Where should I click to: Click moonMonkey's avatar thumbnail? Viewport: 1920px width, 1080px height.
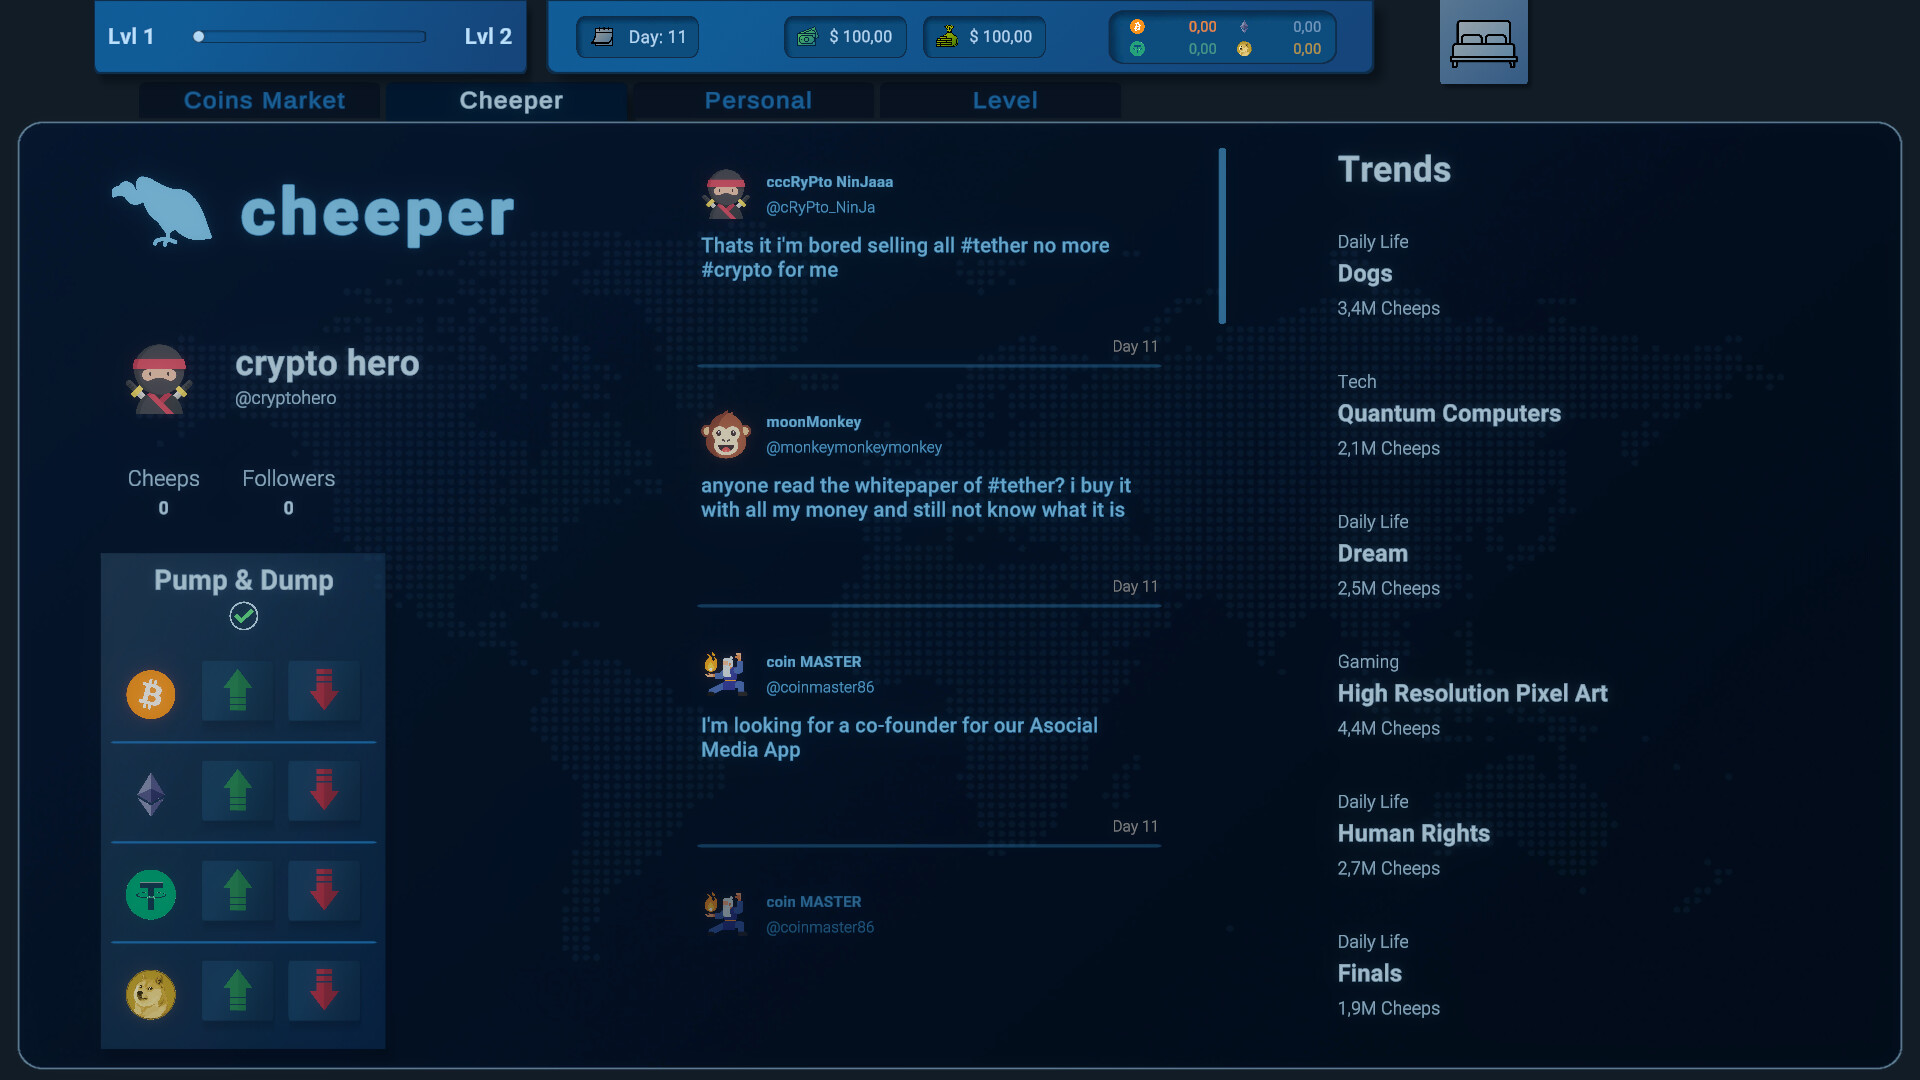click(726, 435)
